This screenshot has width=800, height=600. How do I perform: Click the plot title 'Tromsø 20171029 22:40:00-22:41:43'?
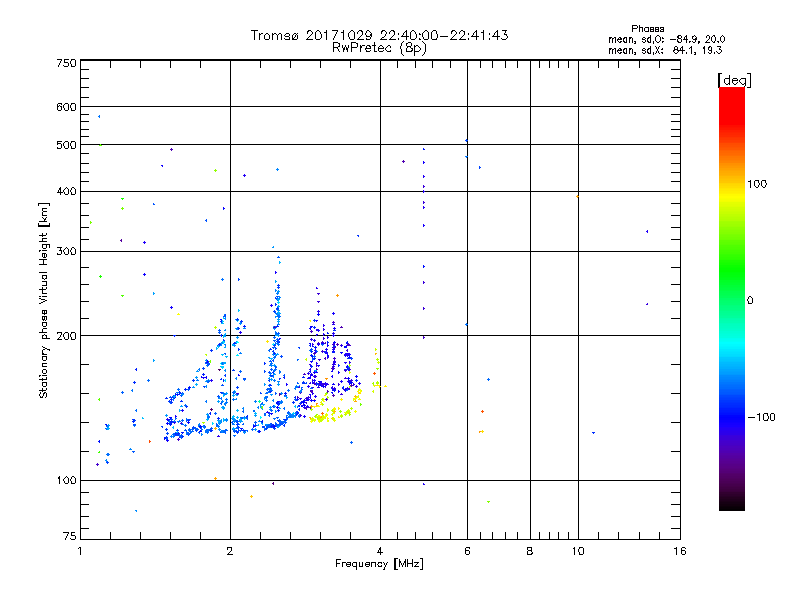[379, 35]
